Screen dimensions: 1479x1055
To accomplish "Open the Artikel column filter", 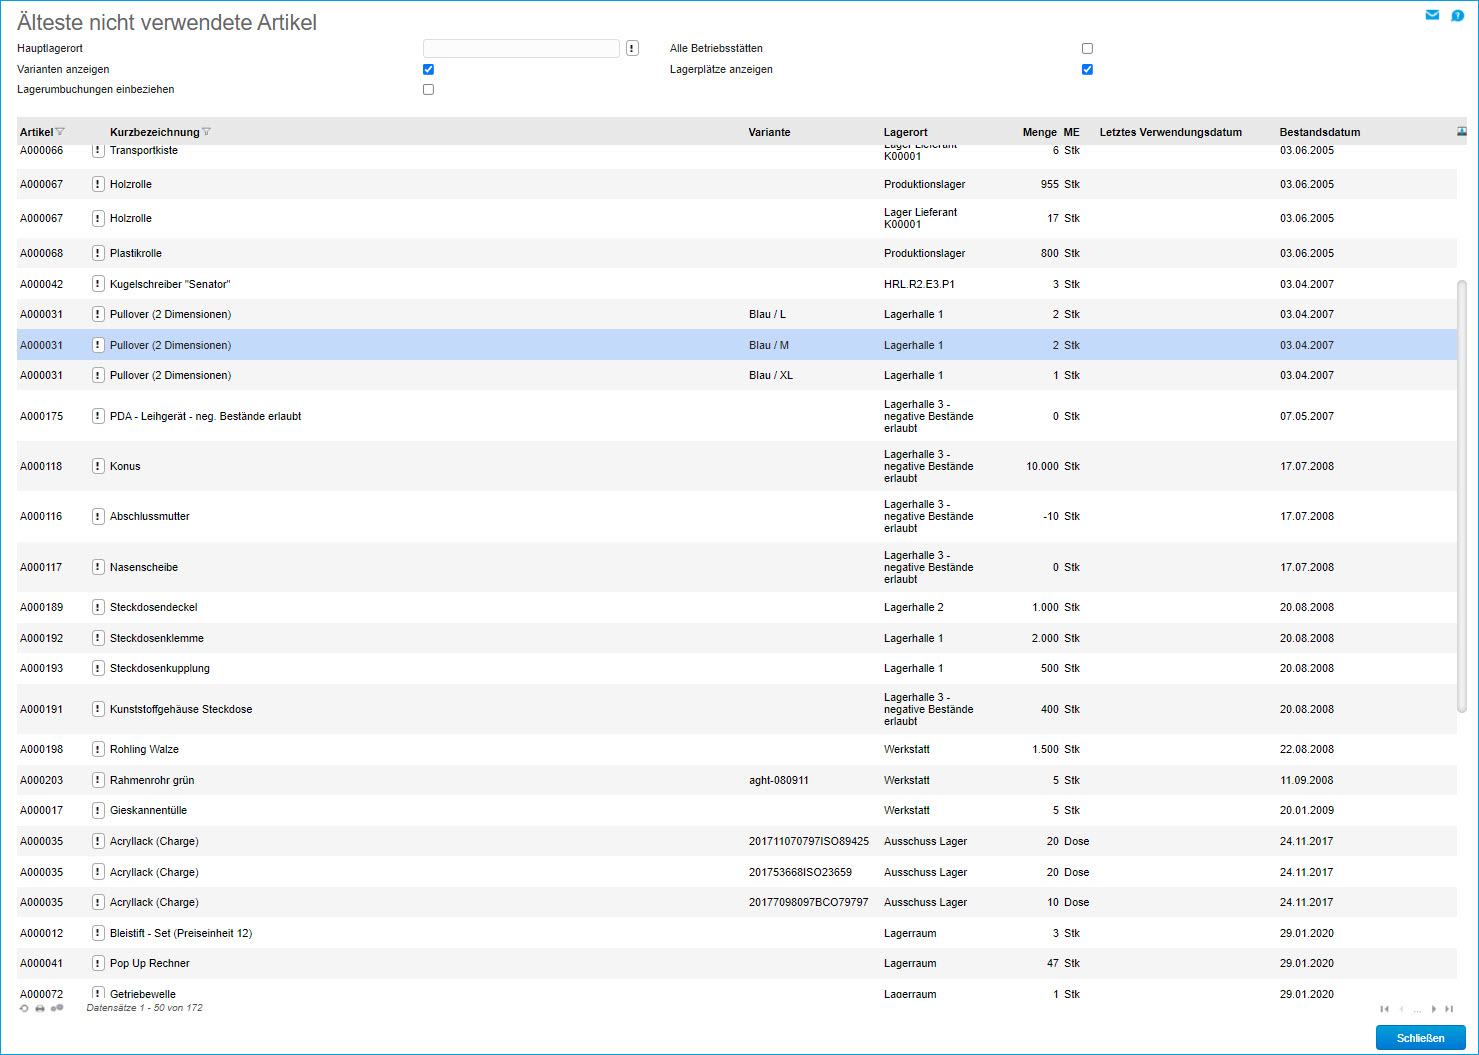I will click(x=60, y=132).
